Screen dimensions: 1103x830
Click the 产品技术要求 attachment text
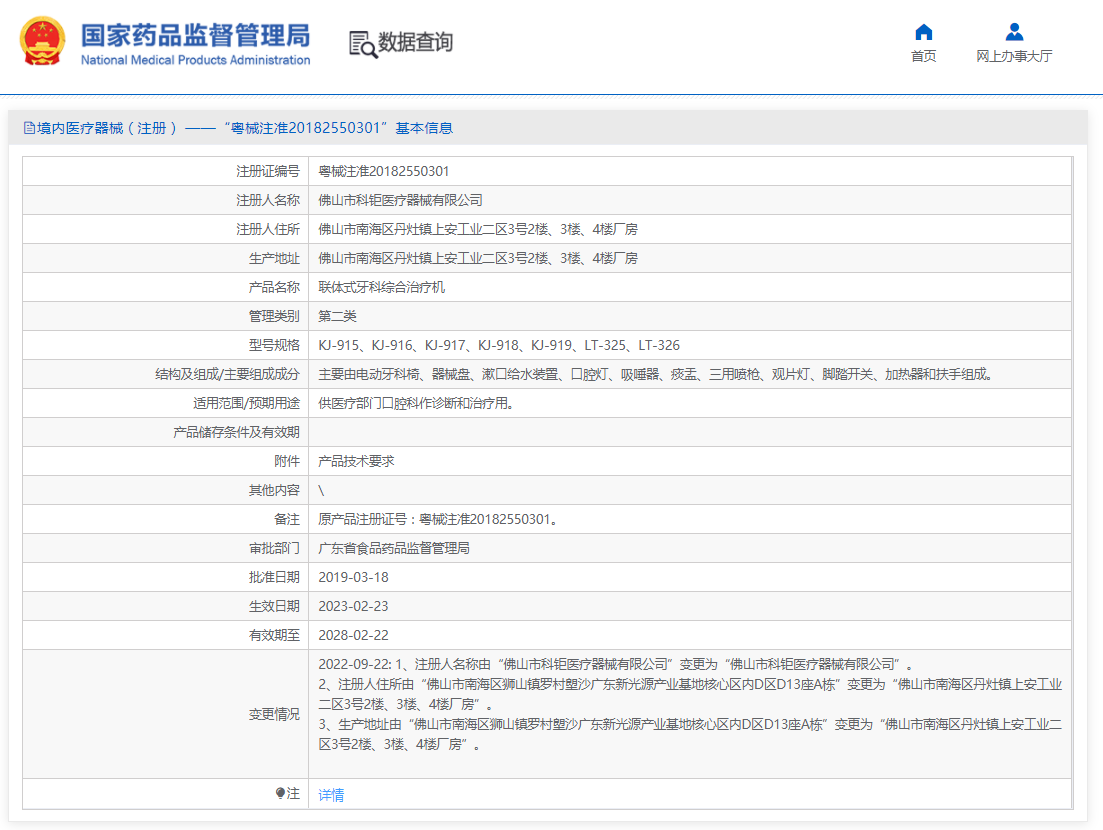[356, 461]
